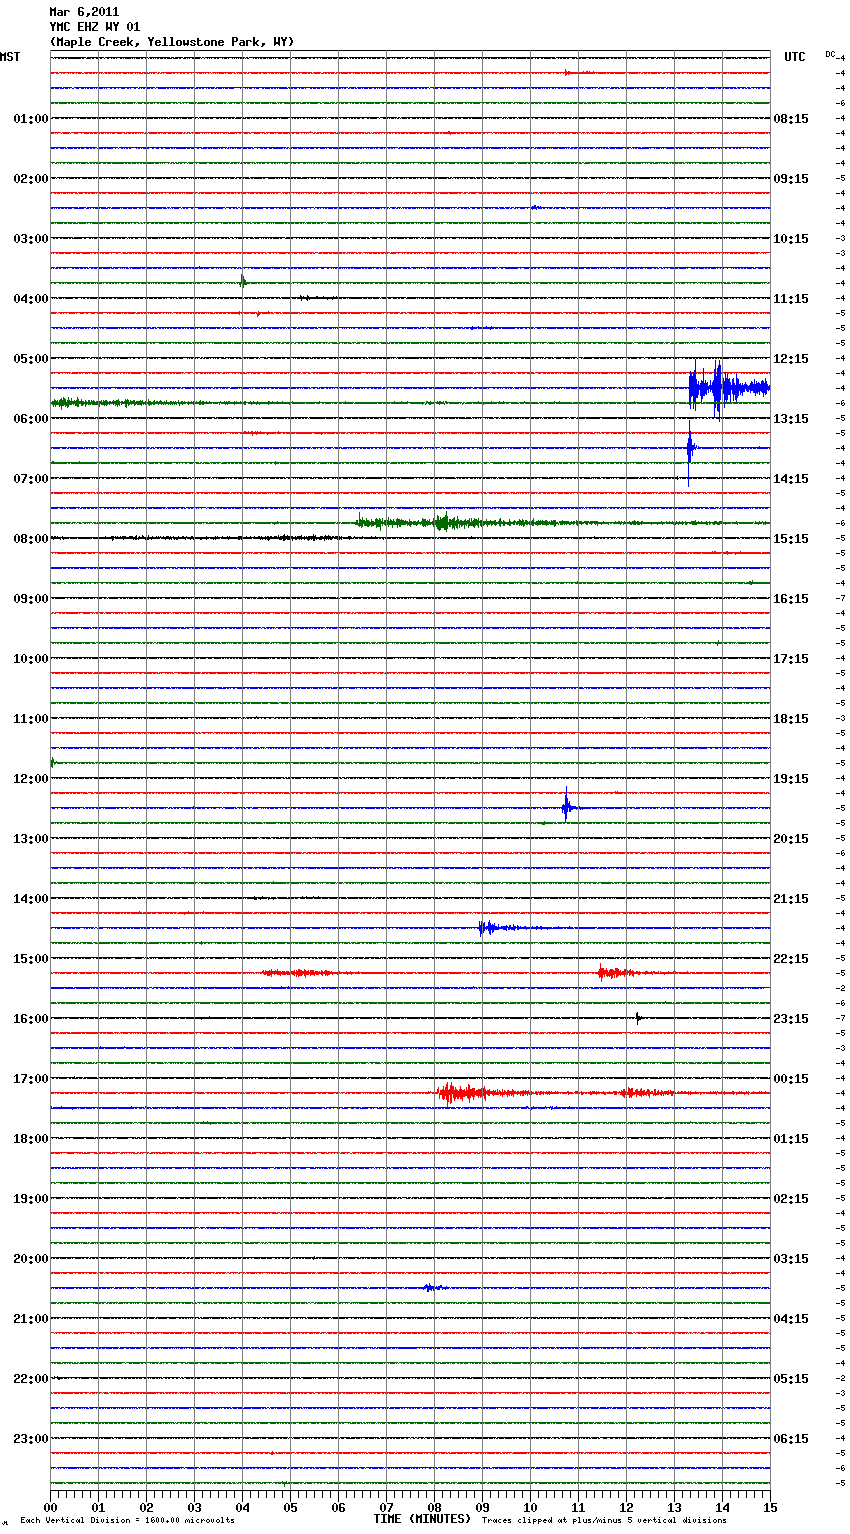This screenshot has width=850, height=1534.
Task: Click the date header 'Mar 6,2011'
Action: point(84,12)
